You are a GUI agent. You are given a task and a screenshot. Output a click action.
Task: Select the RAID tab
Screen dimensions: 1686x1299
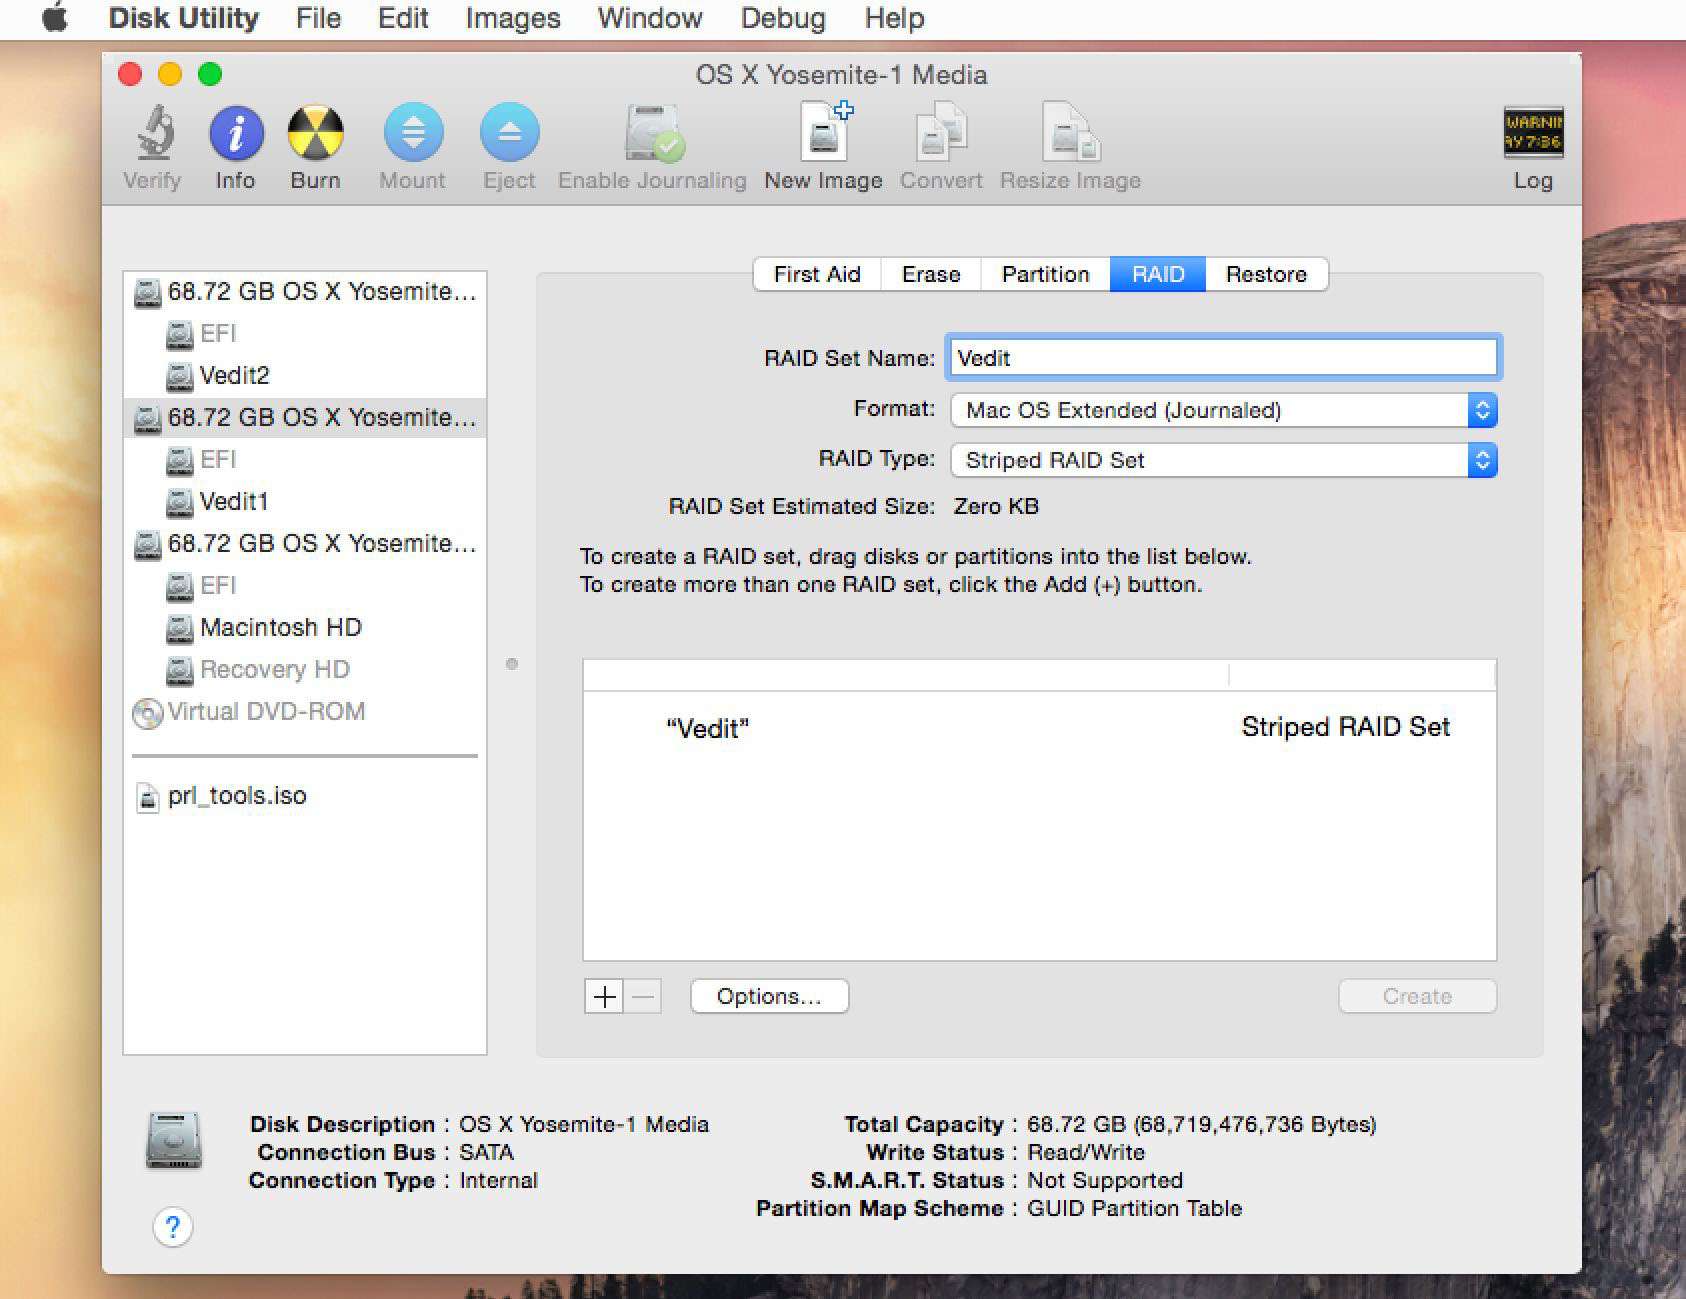pos(1158,274)
